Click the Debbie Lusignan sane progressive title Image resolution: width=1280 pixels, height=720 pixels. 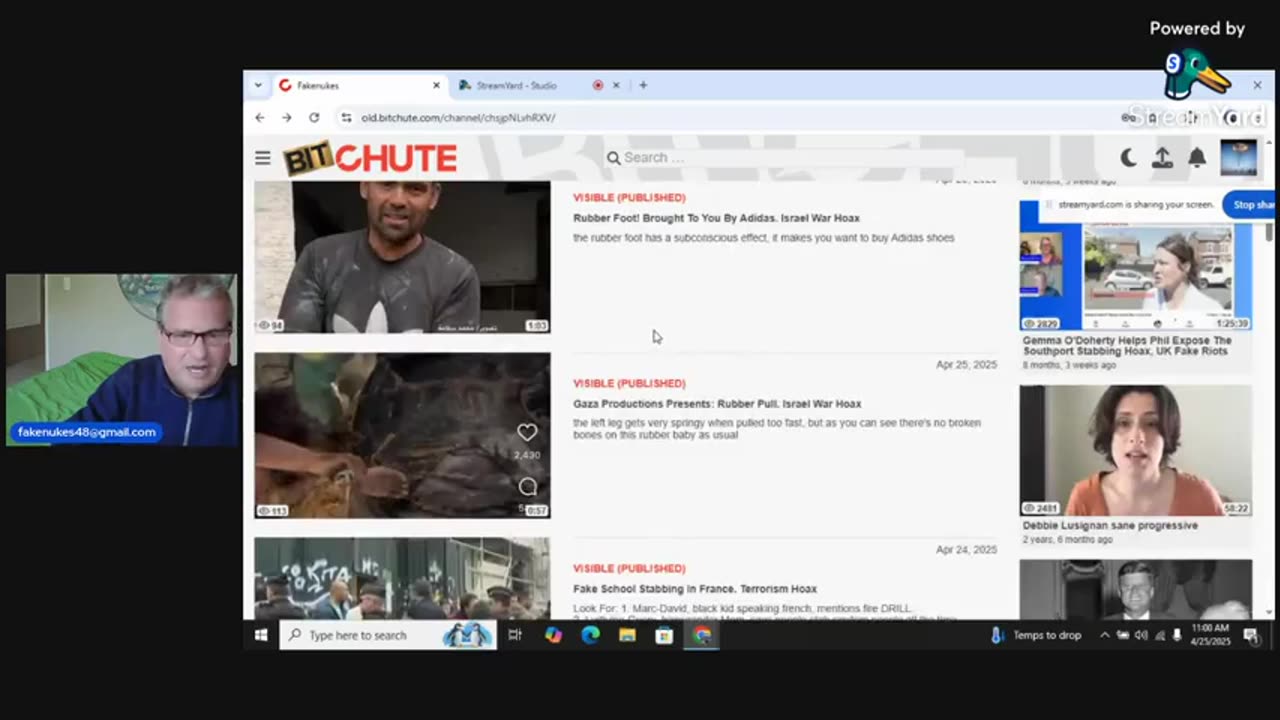tap(1110, 525)
